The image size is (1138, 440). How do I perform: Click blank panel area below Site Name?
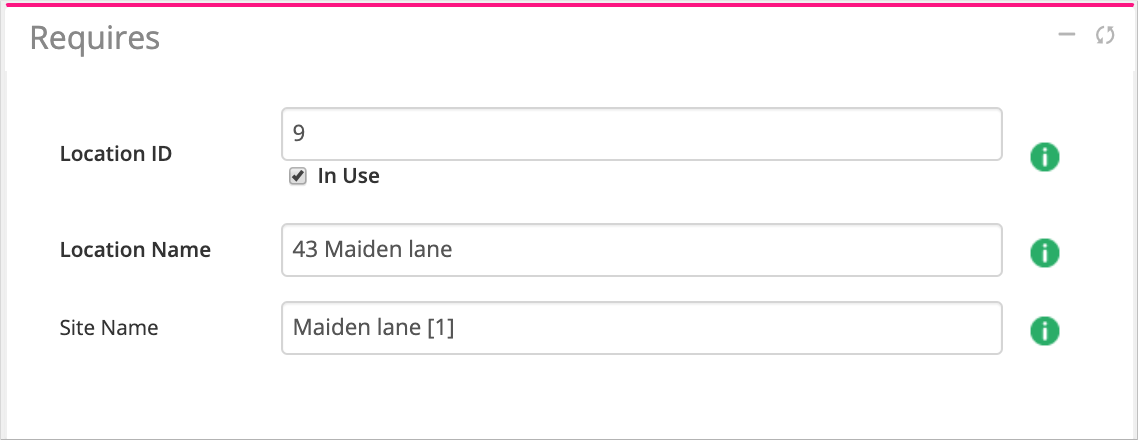click(569, 395)
